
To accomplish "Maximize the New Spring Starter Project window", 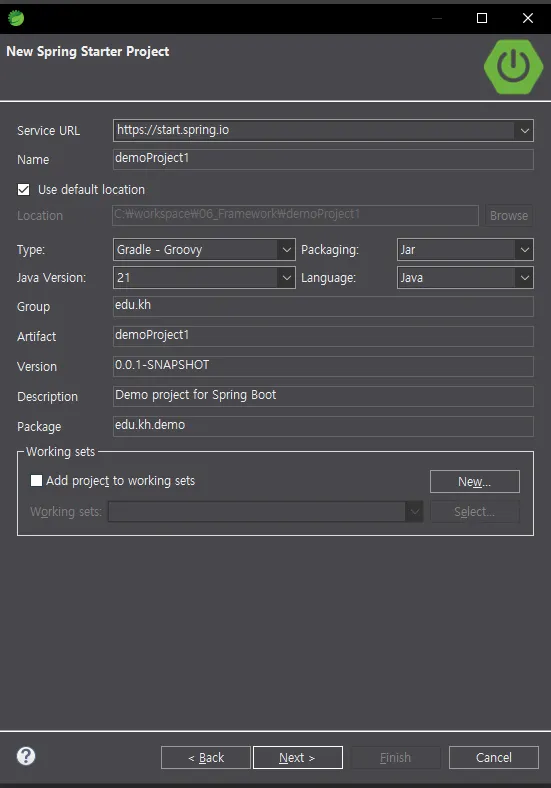I will [x=482, y=18].
